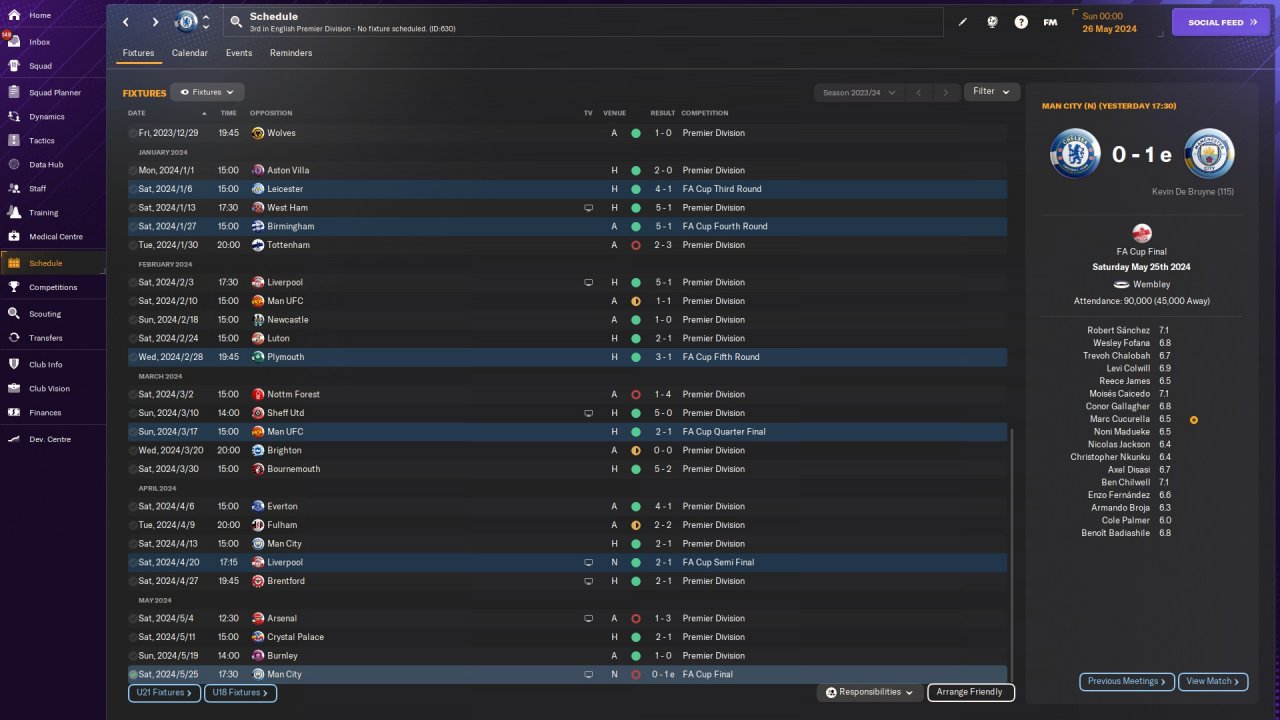
Task: Open the Tactics sidebar icon
Action: [14, 141]
